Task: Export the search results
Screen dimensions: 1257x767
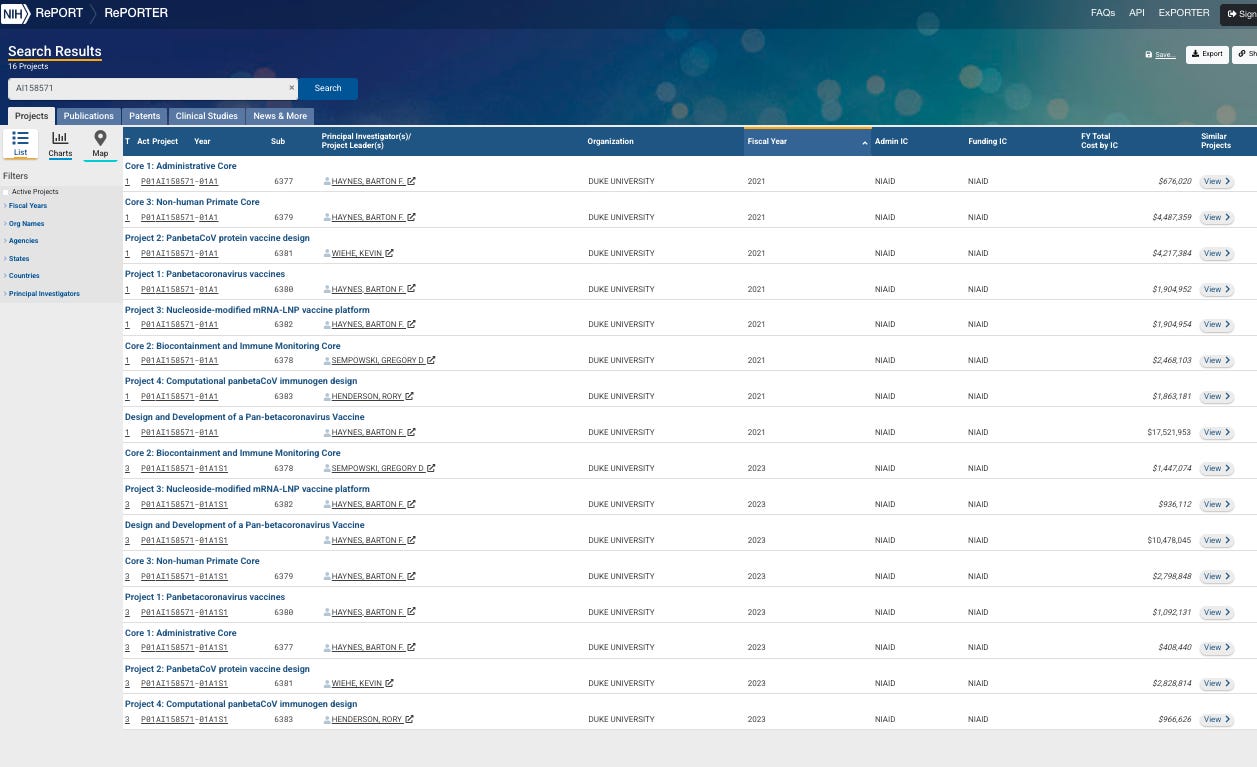Action: point(1207,54)
